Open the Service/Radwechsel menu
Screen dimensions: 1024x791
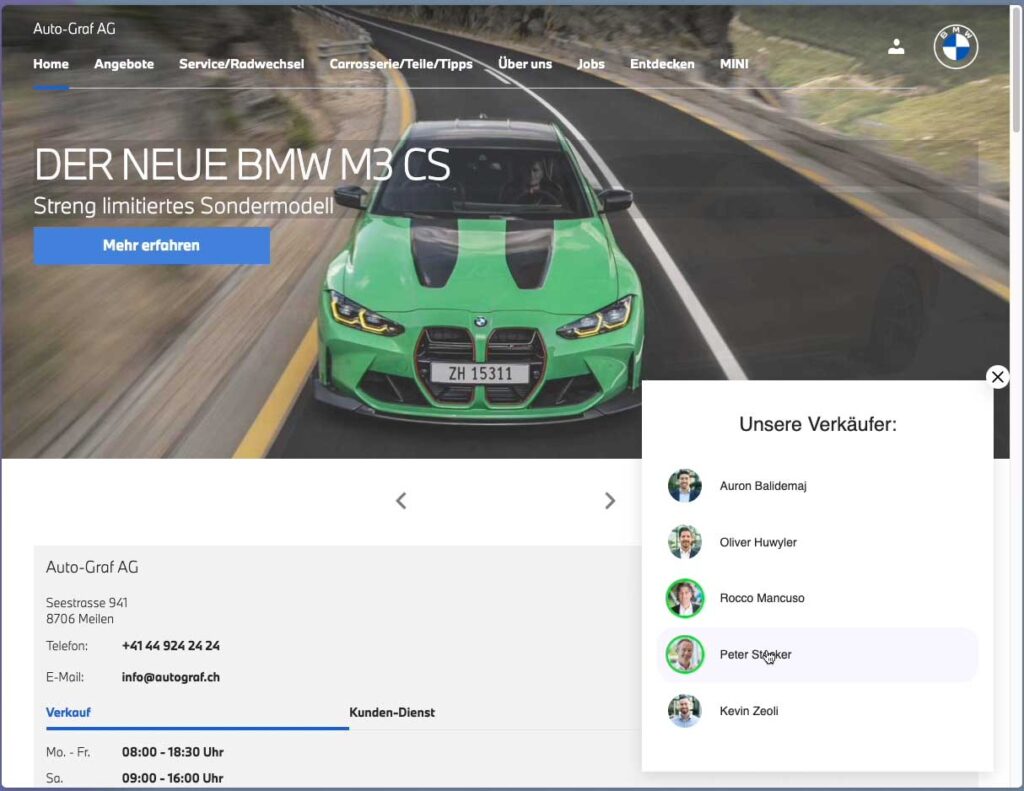pyautogui.click(x=242, y=64)
